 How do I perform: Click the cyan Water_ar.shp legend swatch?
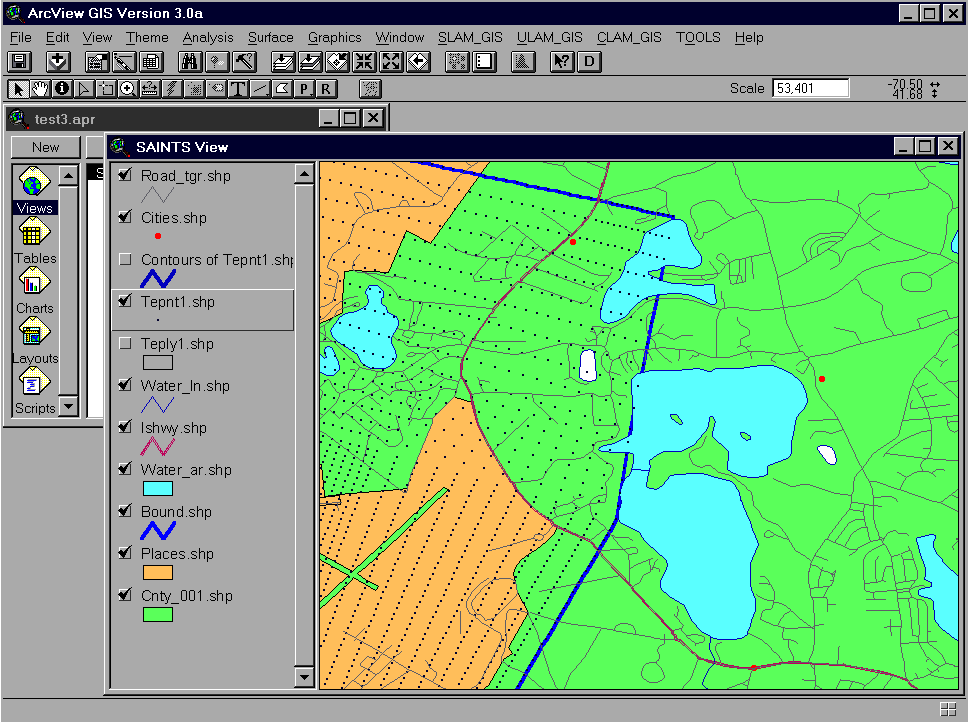tap(157, 489)
